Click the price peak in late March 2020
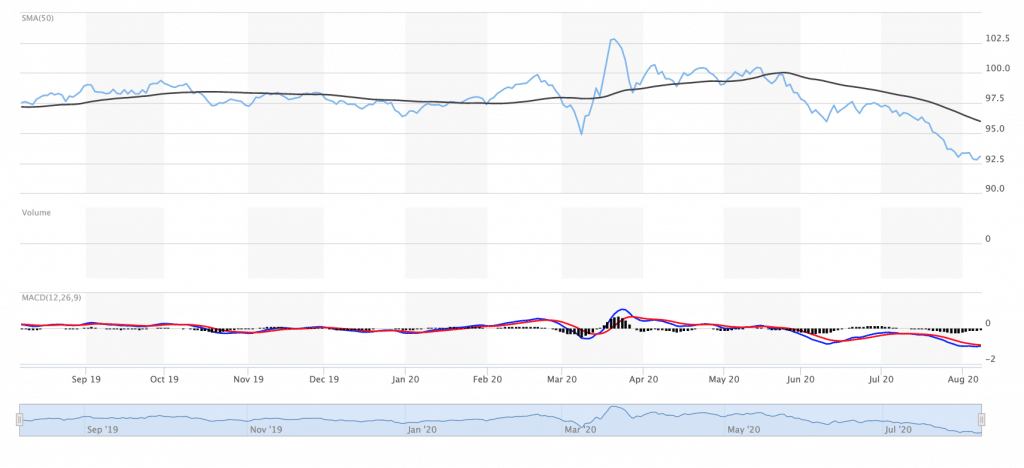The width and height of the screenshot is (1024, 468). [613, 40]
